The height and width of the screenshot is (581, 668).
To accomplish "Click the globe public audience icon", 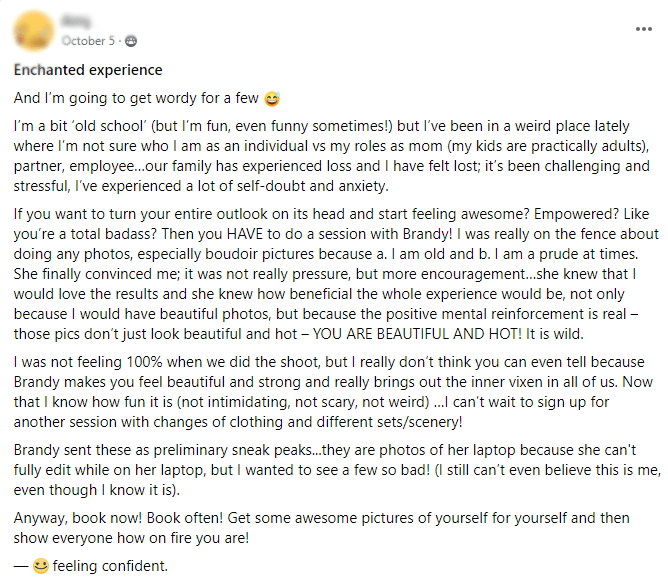I will (x=131, y=41).
